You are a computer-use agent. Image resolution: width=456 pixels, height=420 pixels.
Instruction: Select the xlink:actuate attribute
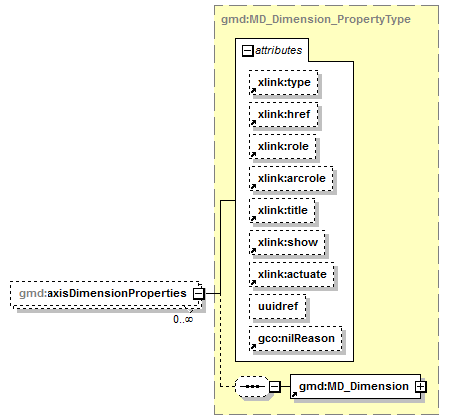(291, 274)
